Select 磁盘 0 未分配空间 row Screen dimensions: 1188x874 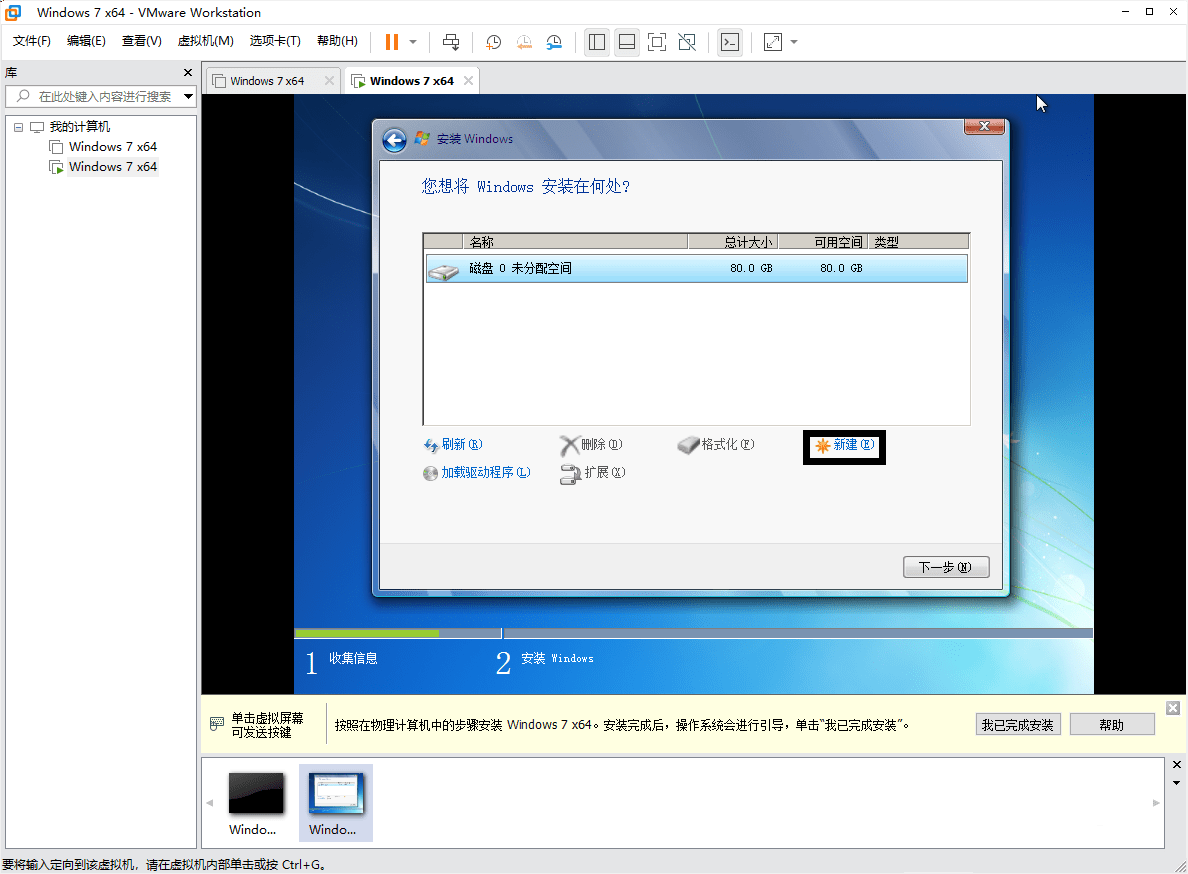click(696, 269)
